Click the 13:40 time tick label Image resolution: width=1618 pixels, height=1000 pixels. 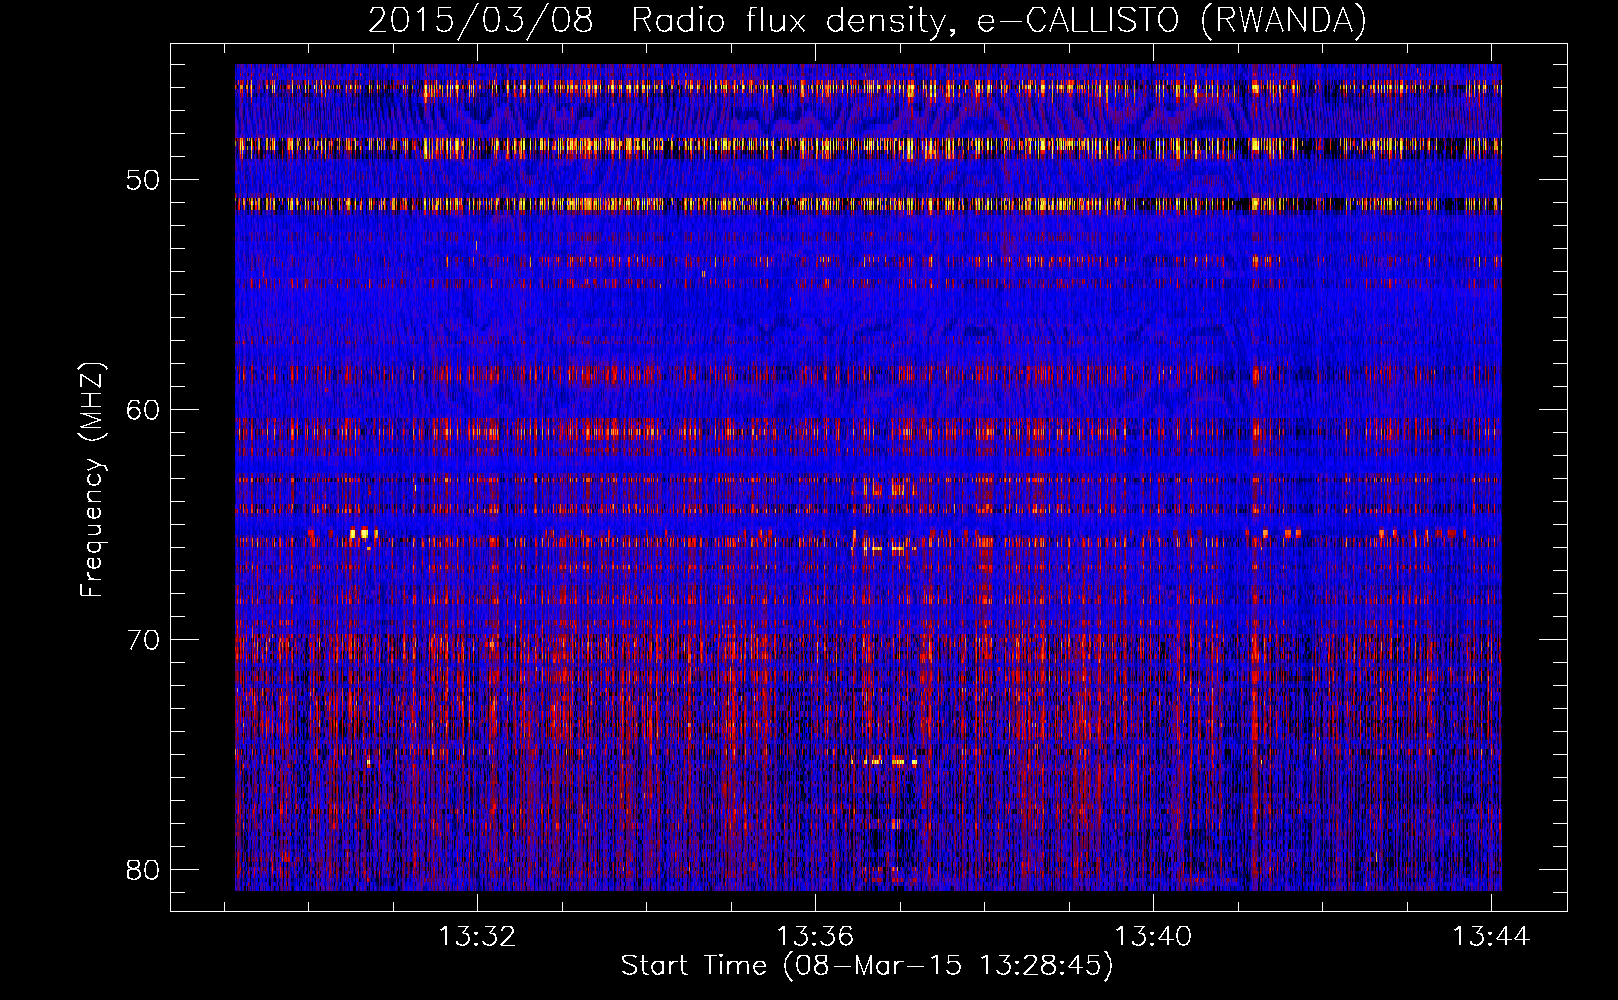[1154, 937]
